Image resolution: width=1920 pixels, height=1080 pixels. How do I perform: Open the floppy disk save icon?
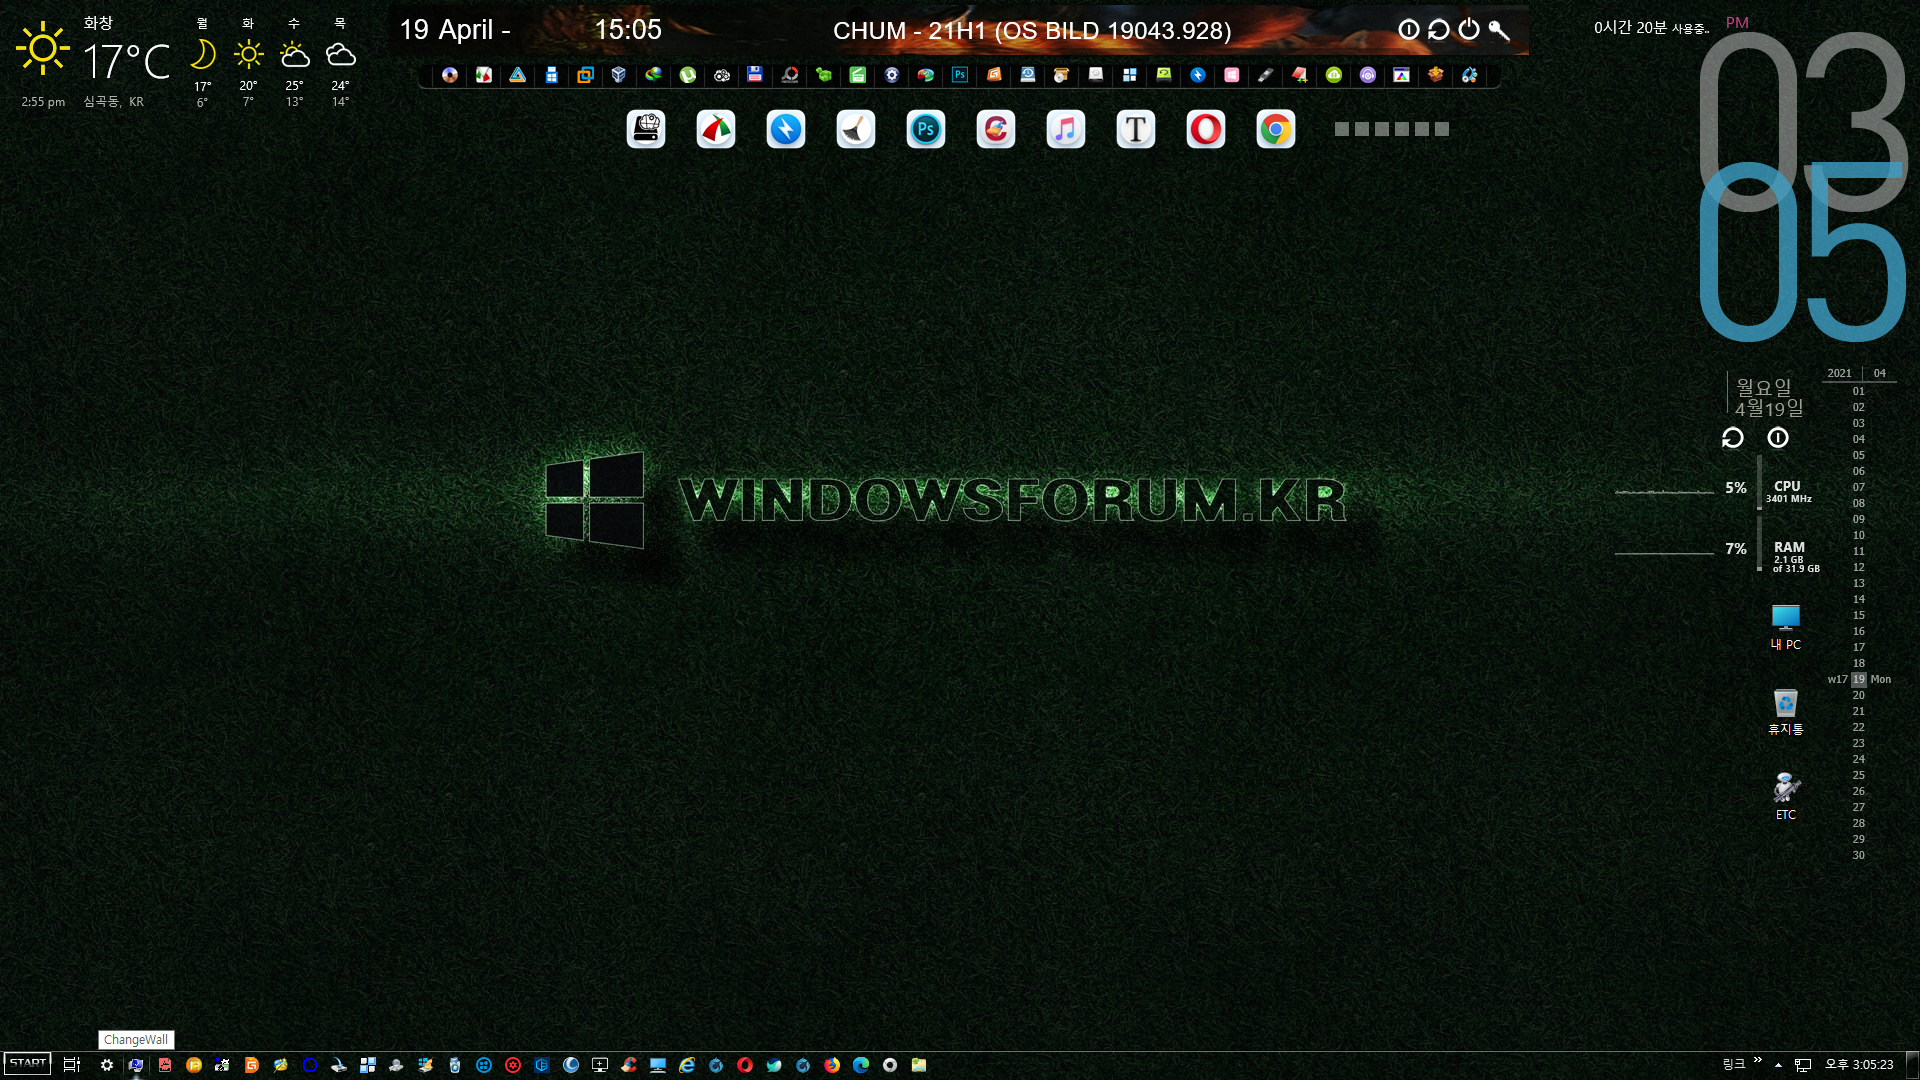click(x=755, y=75)
